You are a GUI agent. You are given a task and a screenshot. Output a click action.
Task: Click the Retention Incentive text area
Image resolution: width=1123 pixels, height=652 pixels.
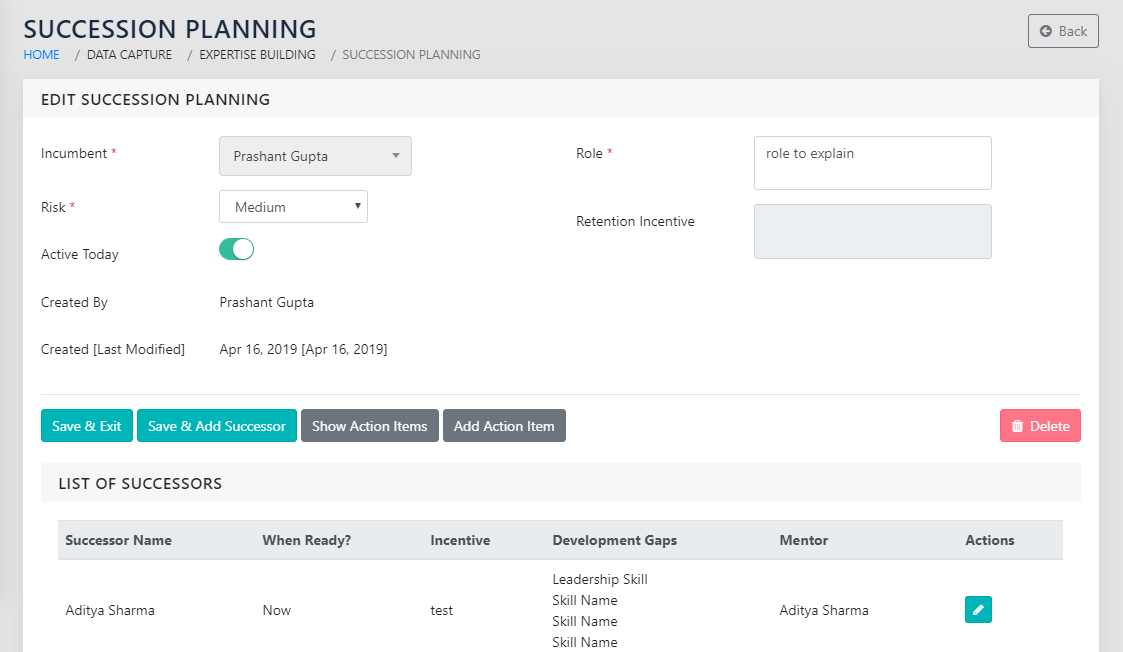point(872,232)
